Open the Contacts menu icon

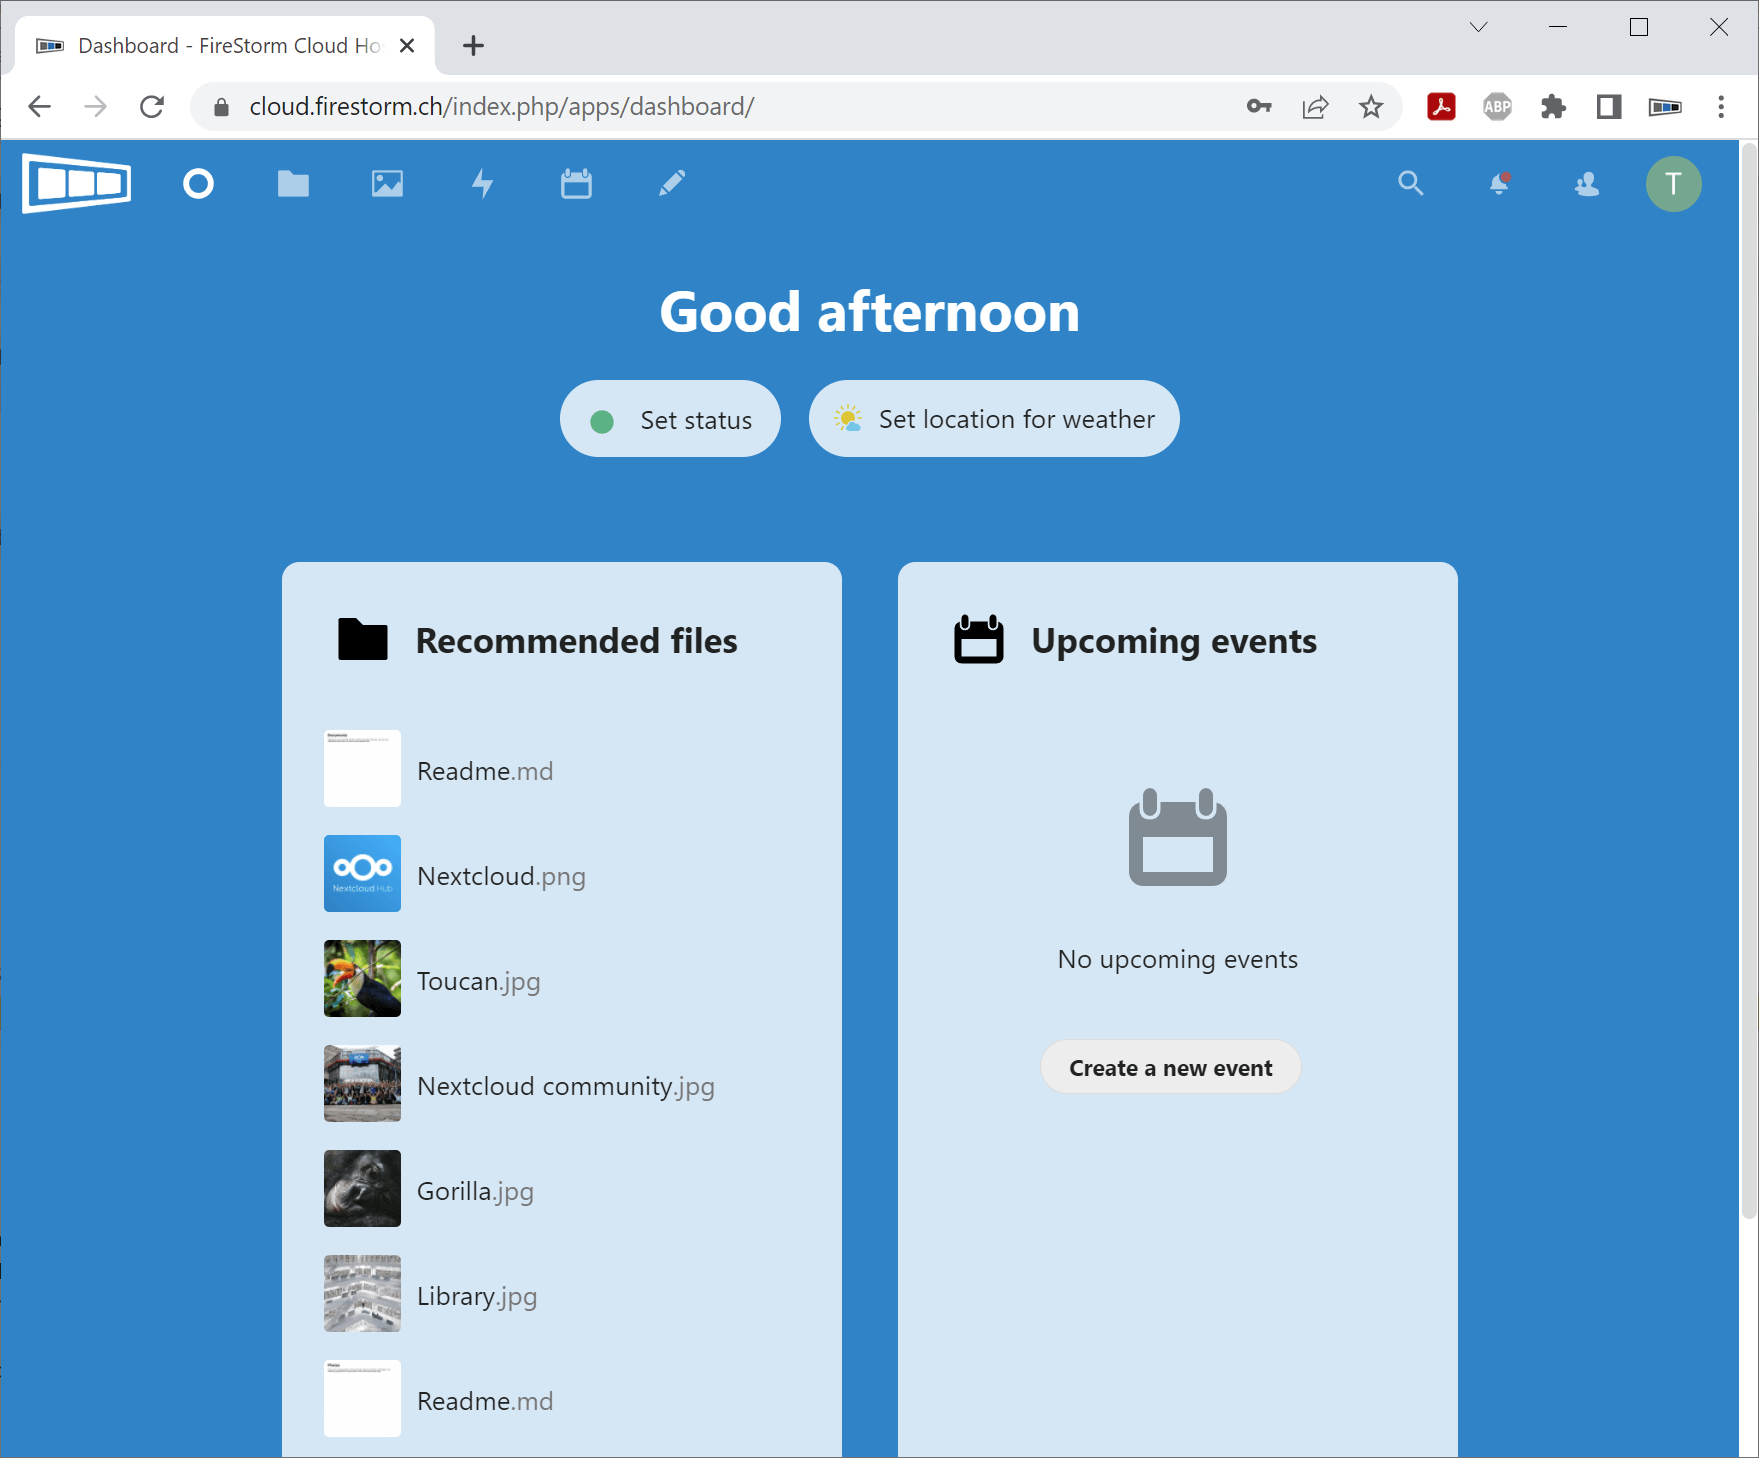click(x=1587, y=184)
